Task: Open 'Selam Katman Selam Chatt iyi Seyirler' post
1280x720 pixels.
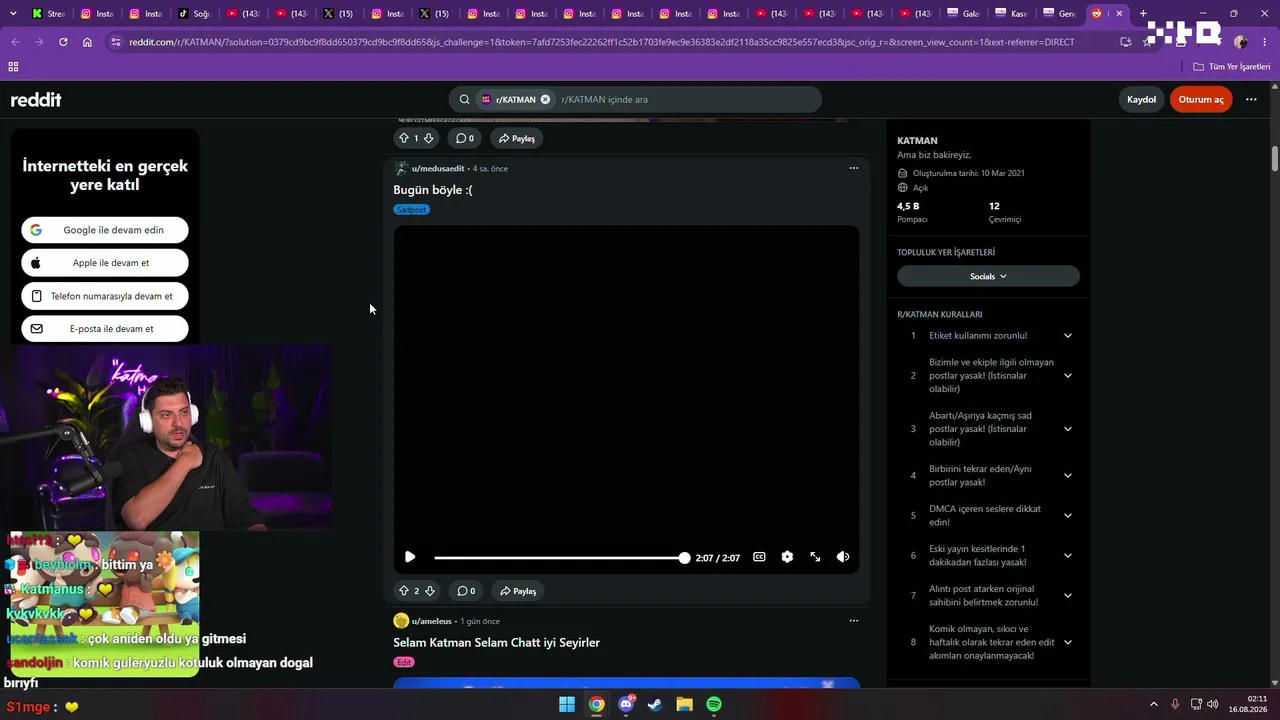Action: (496, 643)
